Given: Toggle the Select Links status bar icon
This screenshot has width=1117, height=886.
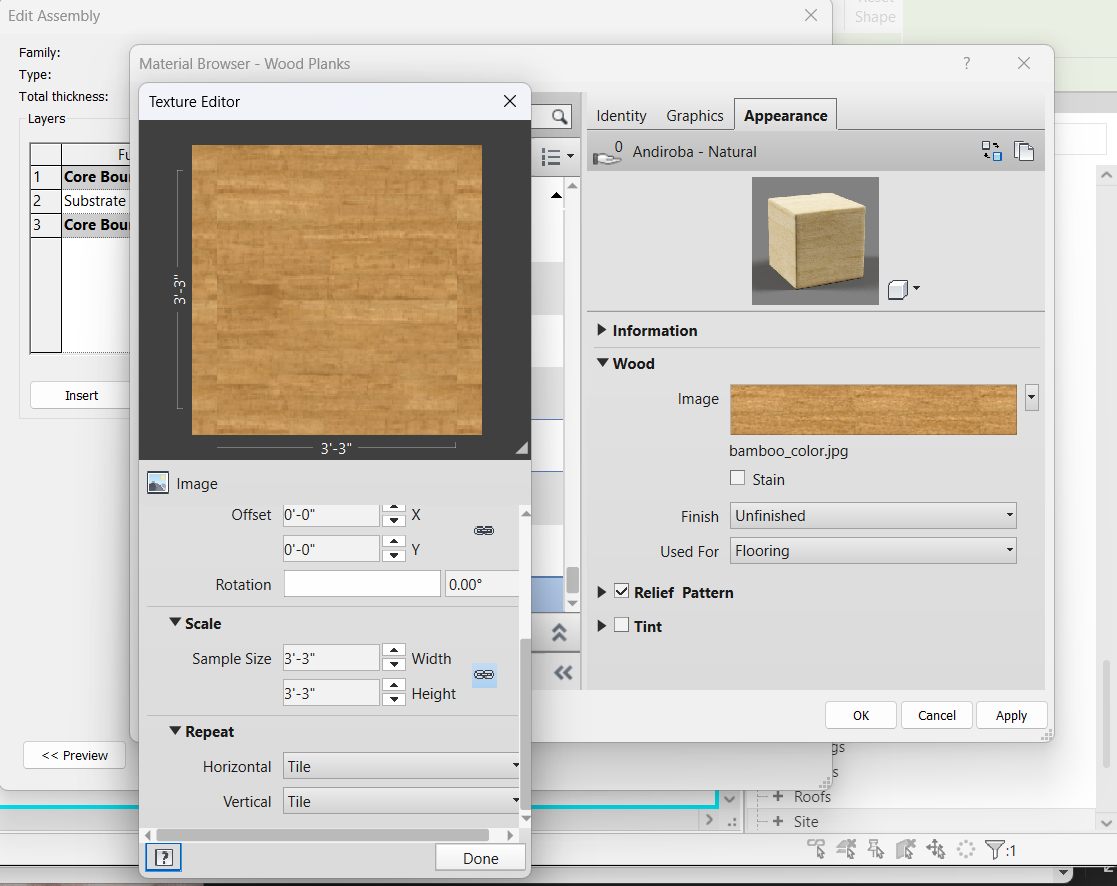Looking at the screenshot, I should click(817, 847).
